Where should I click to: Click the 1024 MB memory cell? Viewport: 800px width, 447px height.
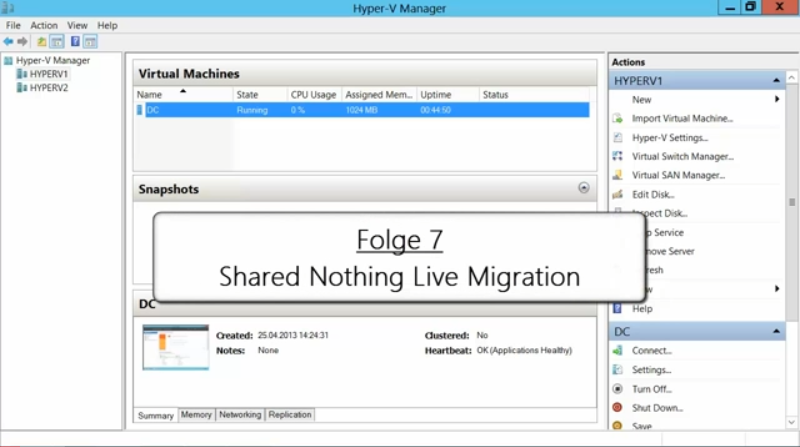(362, 110)
